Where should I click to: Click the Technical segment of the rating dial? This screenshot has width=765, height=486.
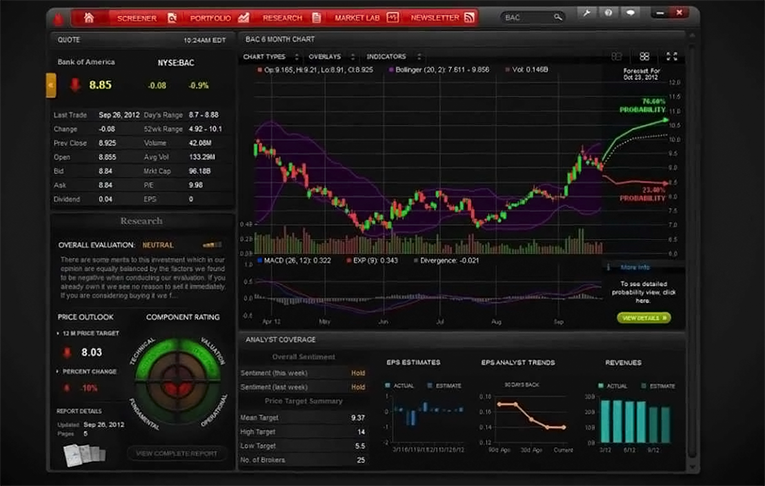tap(153, 359)
